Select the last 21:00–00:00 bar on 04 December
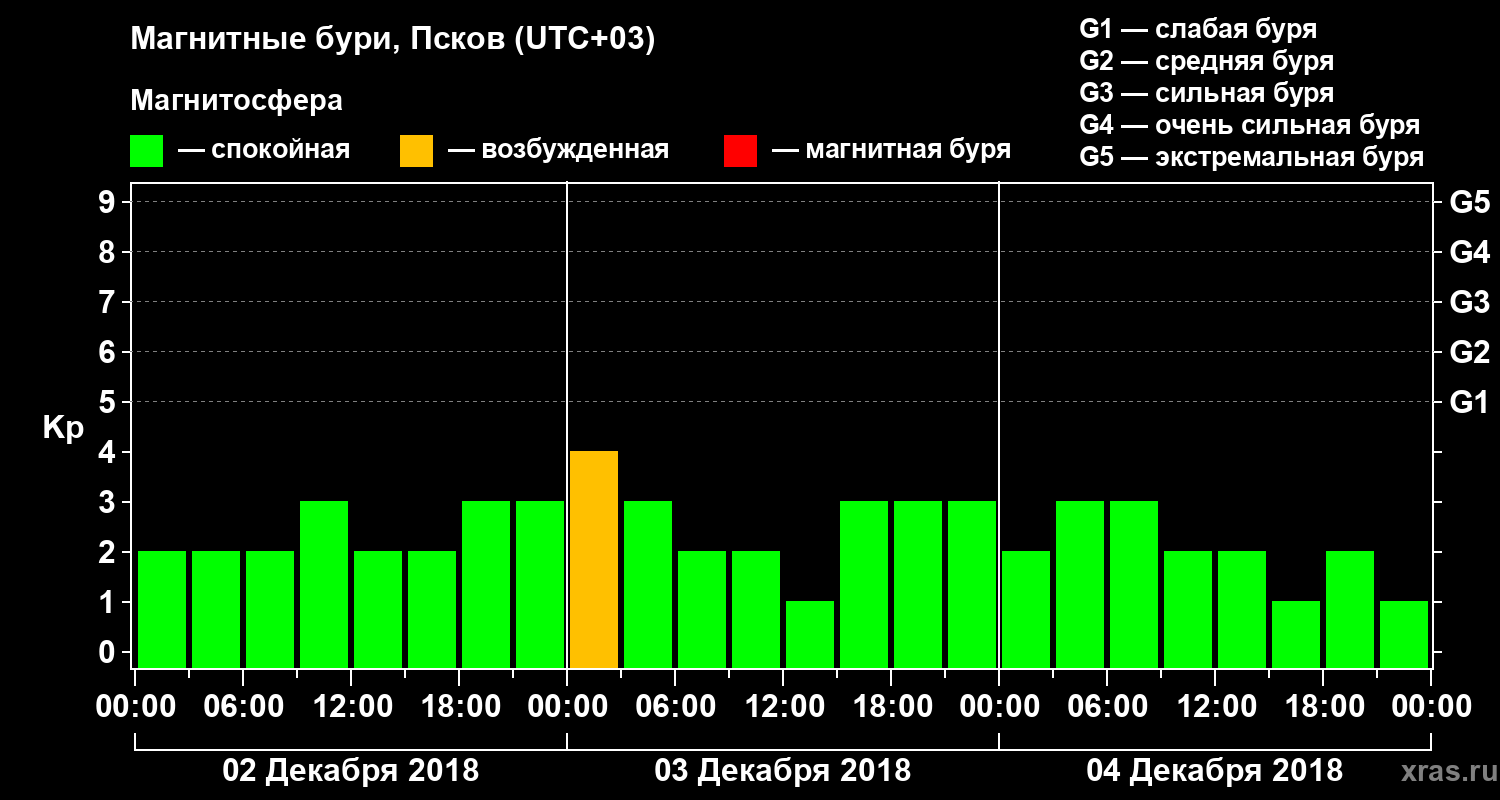This screenshot has width=1500, height=800. pos(1404,635)
